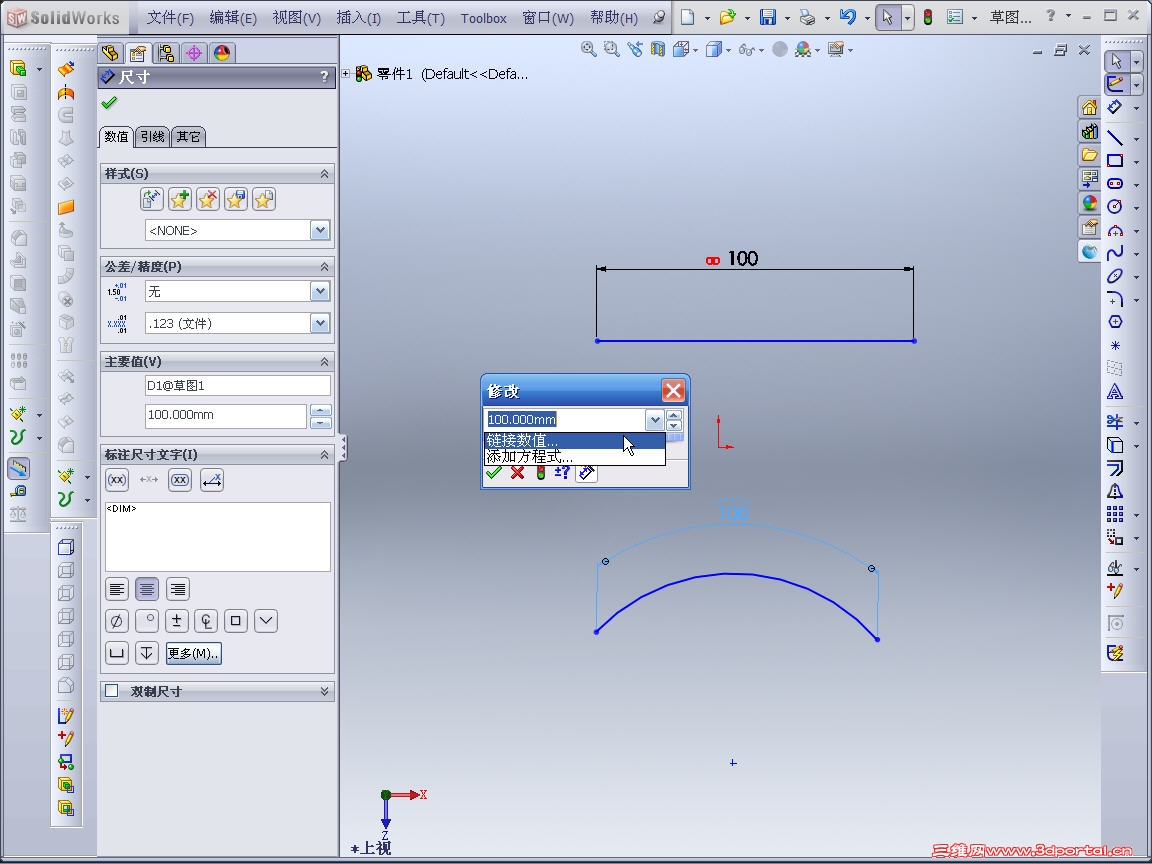Click the Undo toolbar icon
The height and width of the screenshot is (864, 1152).
[848, 17]
